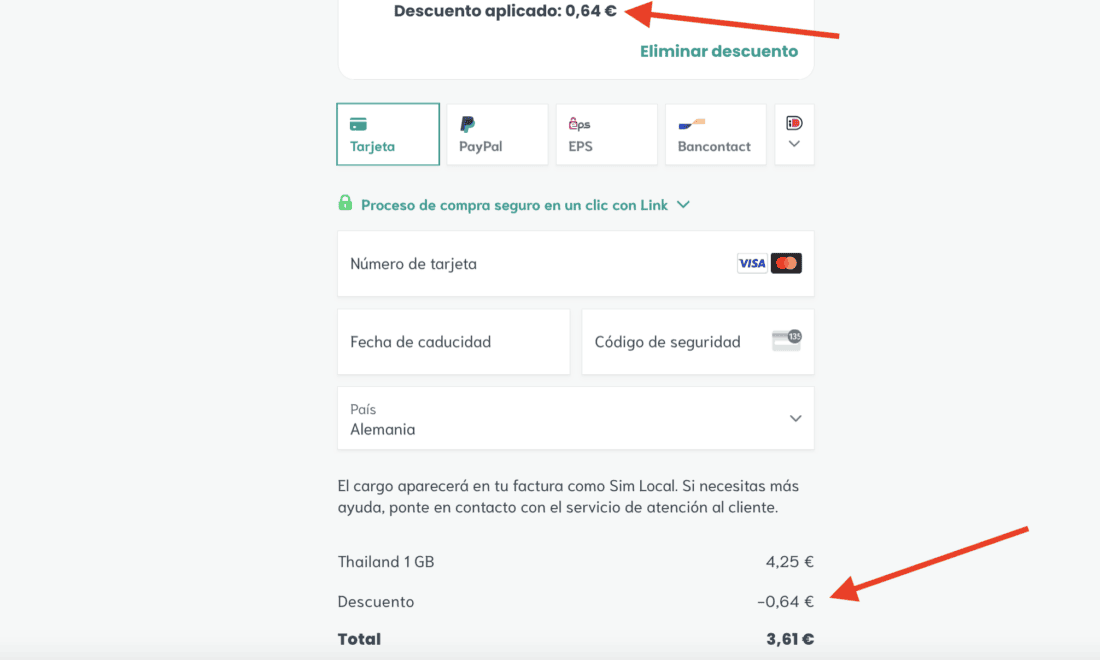
Task: Expand more payment methods dropdown
Action: [x=794, y=144]
